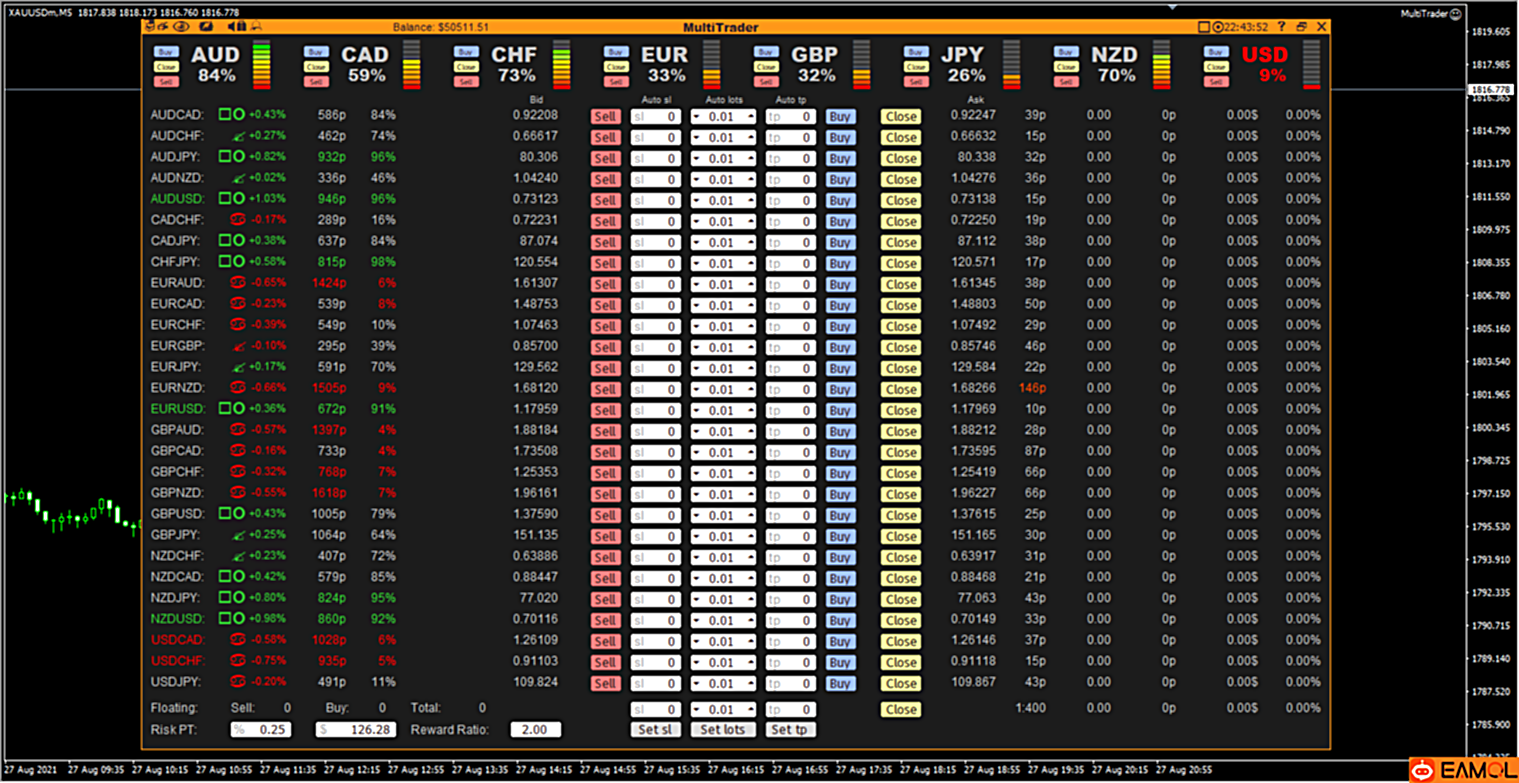Image resolution: width=1519 pixels, height=783 pixels.
Task: Toggle the square checkbox left of the clock
Action: pyautogui.click(x=1204, y=27)
